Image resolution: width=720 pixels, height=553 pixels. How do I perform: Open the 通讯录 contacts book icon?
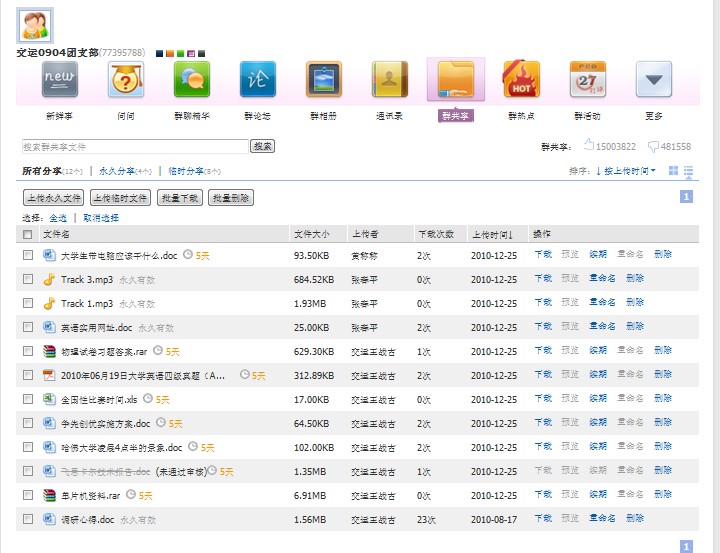[389, 80]
